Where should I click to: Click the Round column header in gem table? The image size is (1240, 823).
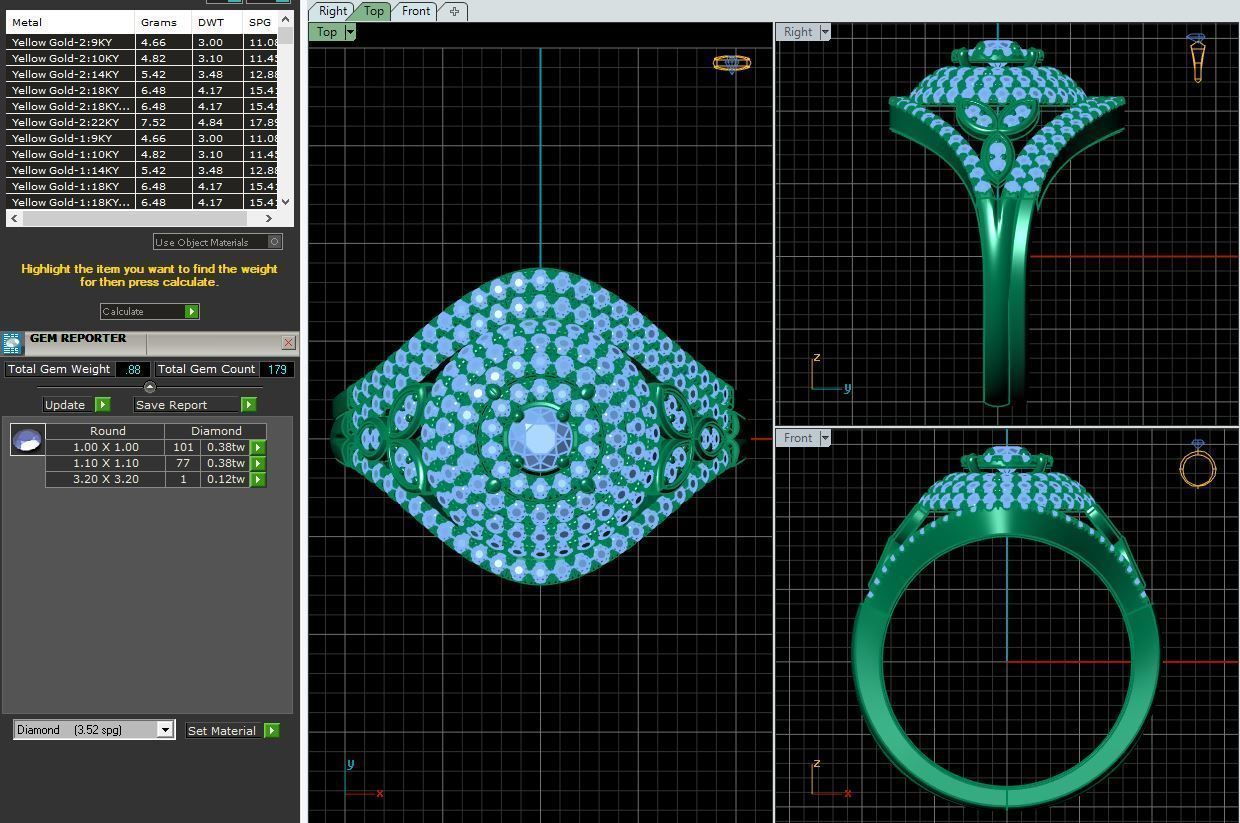[x=107, y=431]
